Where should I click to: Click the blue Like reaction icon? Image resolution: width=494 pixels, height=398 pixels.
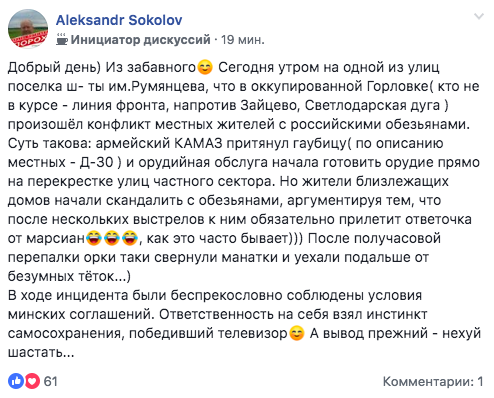click(x=16, y=381)
